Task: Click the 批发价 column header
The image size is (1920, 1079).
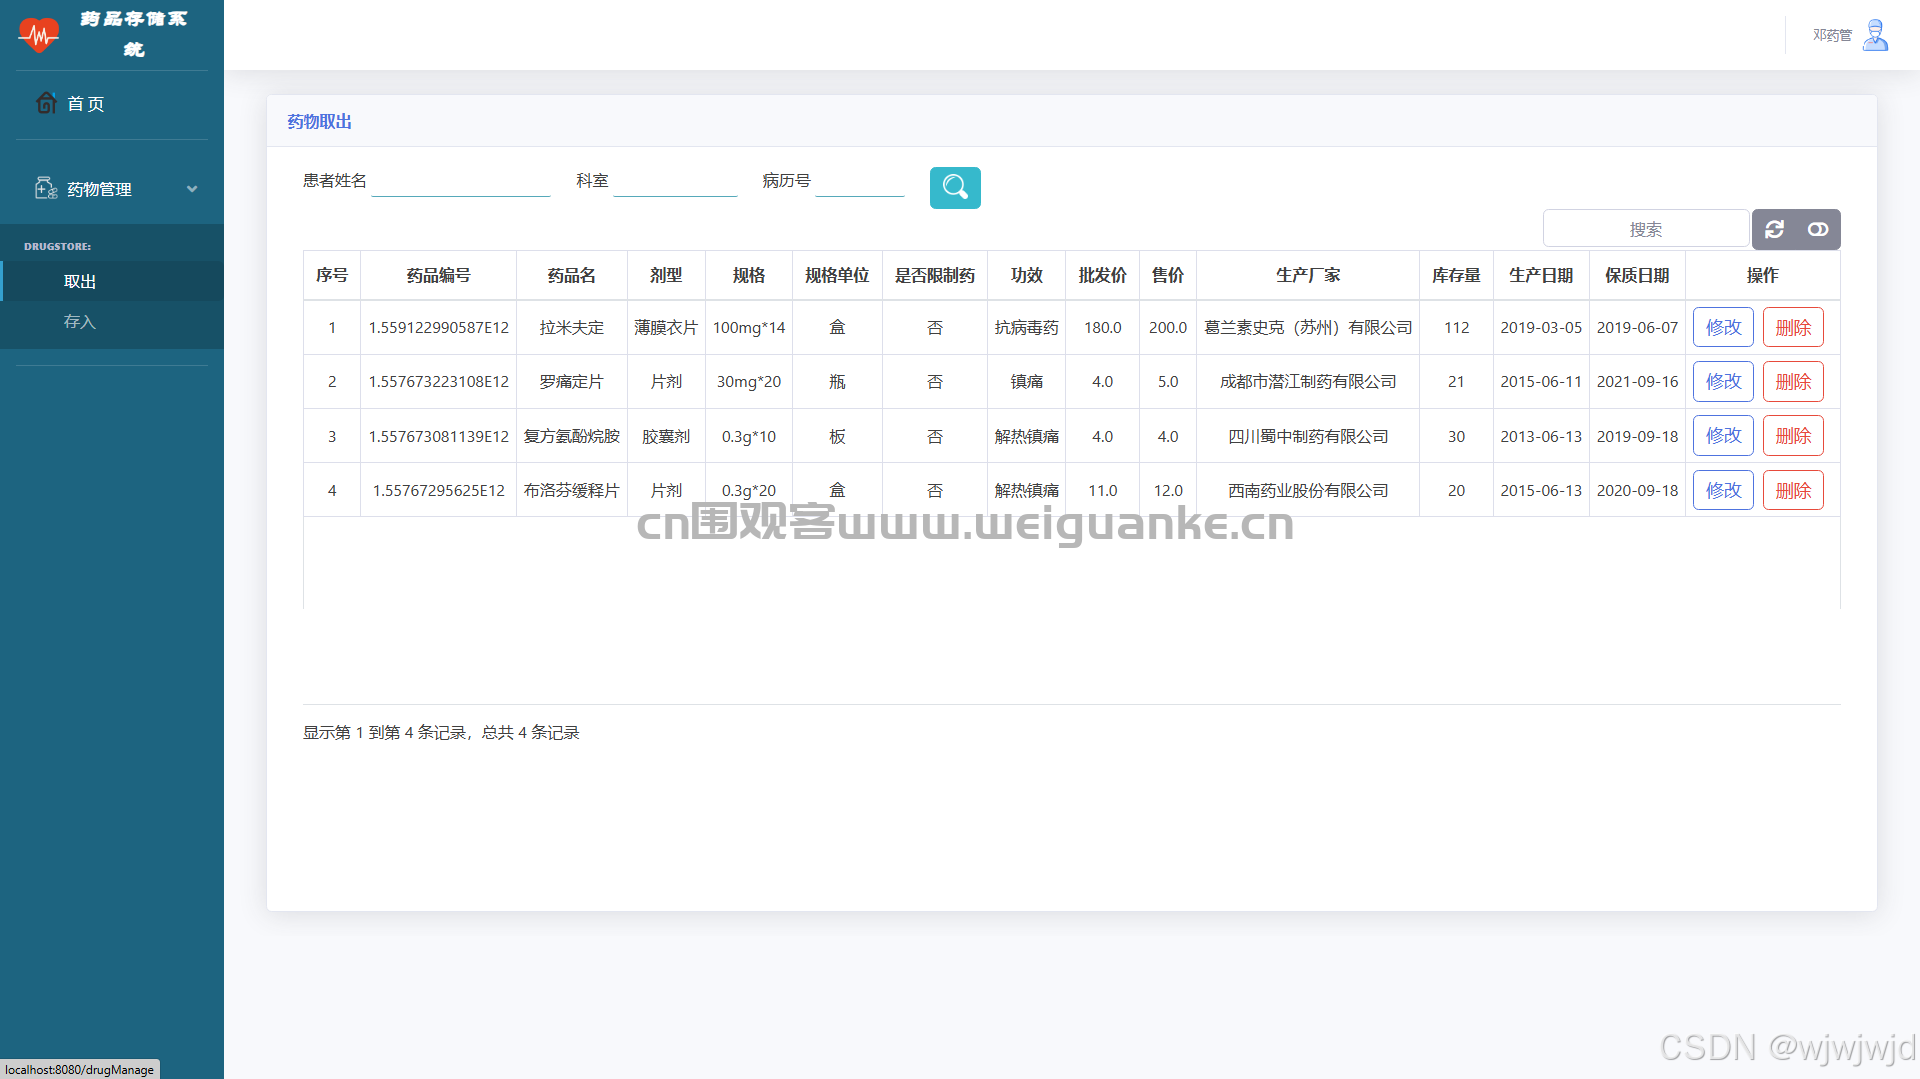Action: tap(1102, 275)
